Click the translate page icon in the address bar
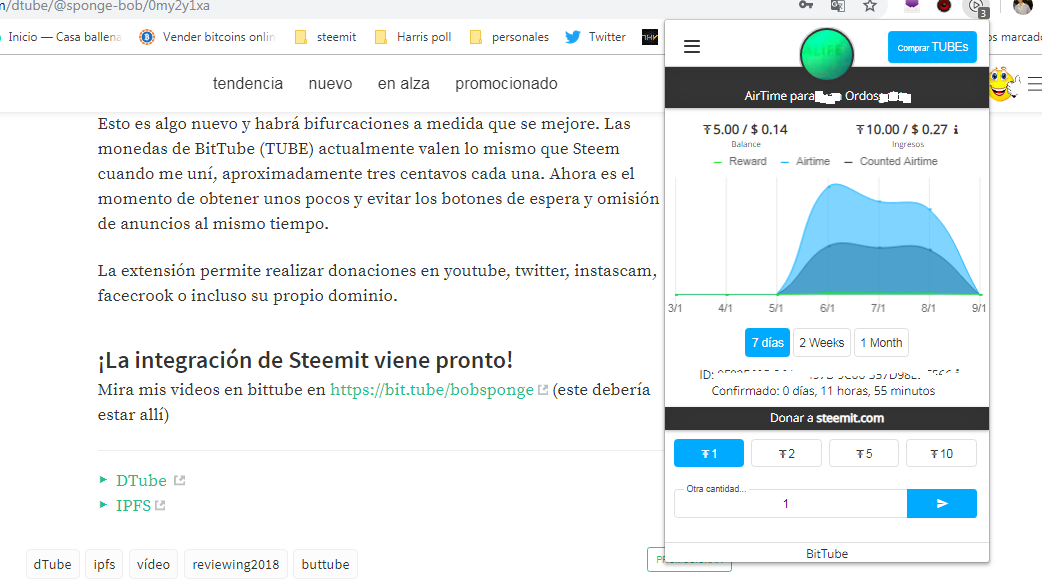1042x586 pixels. pyautogui.click(x=838, y=6)
